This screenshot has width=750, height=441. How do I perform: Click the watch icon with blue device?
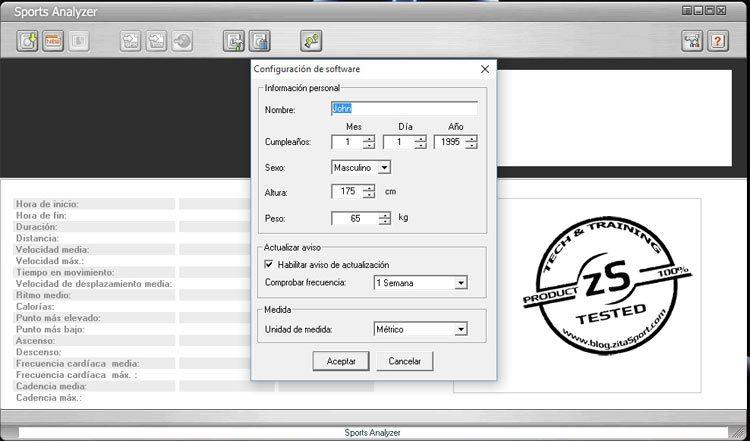click(x=260, y=41)
